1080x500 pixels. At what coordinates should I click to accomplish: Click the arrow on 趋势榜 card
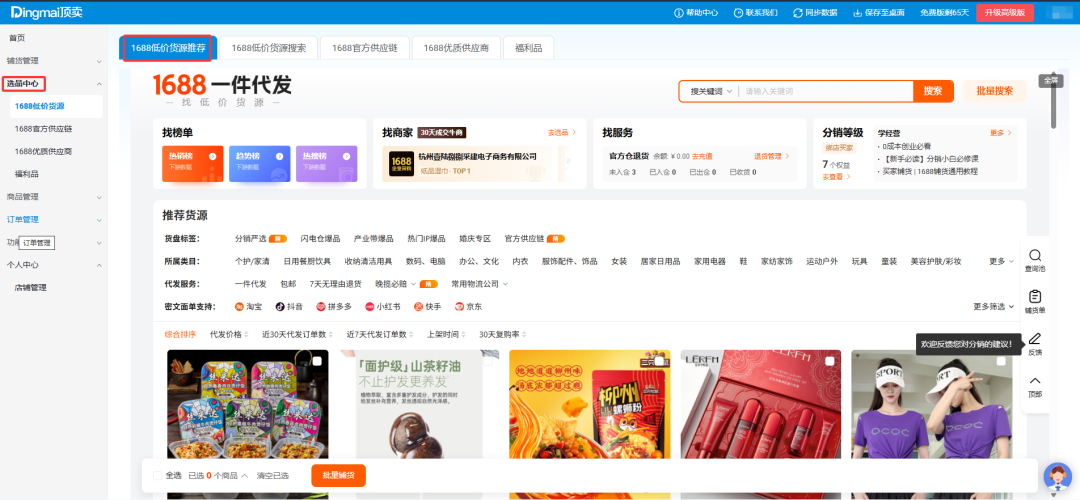pos(279,156)
